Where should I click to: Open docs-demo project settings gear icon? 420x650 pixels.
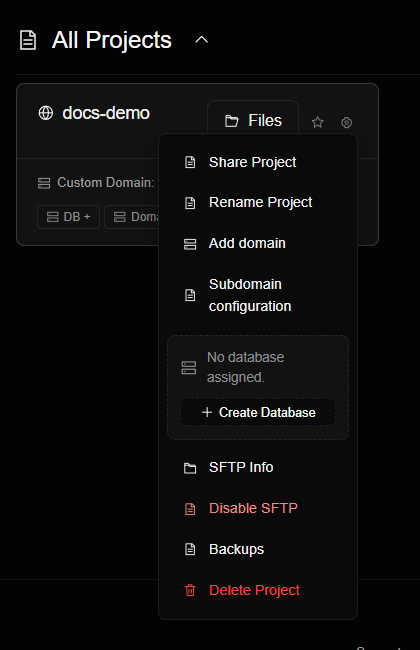click(347, 122)
